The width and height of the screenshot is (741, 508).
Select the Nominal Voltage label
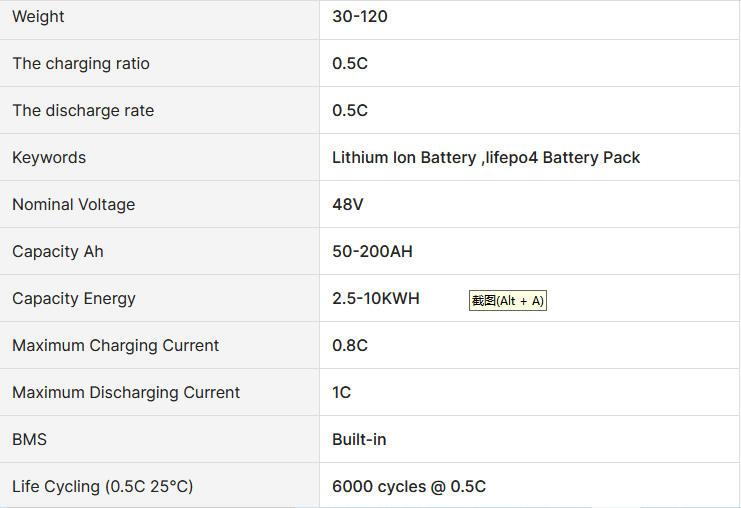73,205
